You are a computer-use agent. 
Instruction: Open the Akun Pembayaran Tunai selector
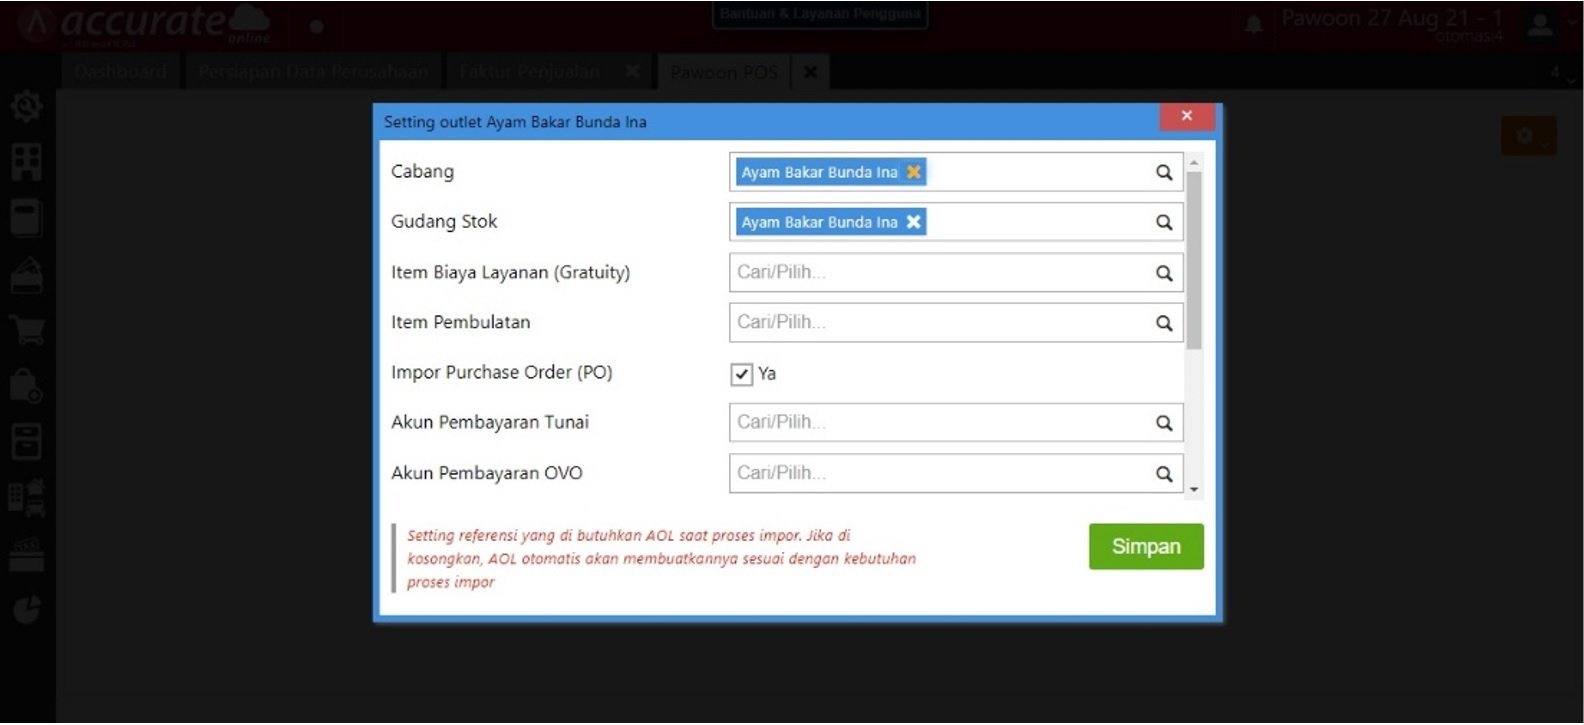tap(940, 423)
